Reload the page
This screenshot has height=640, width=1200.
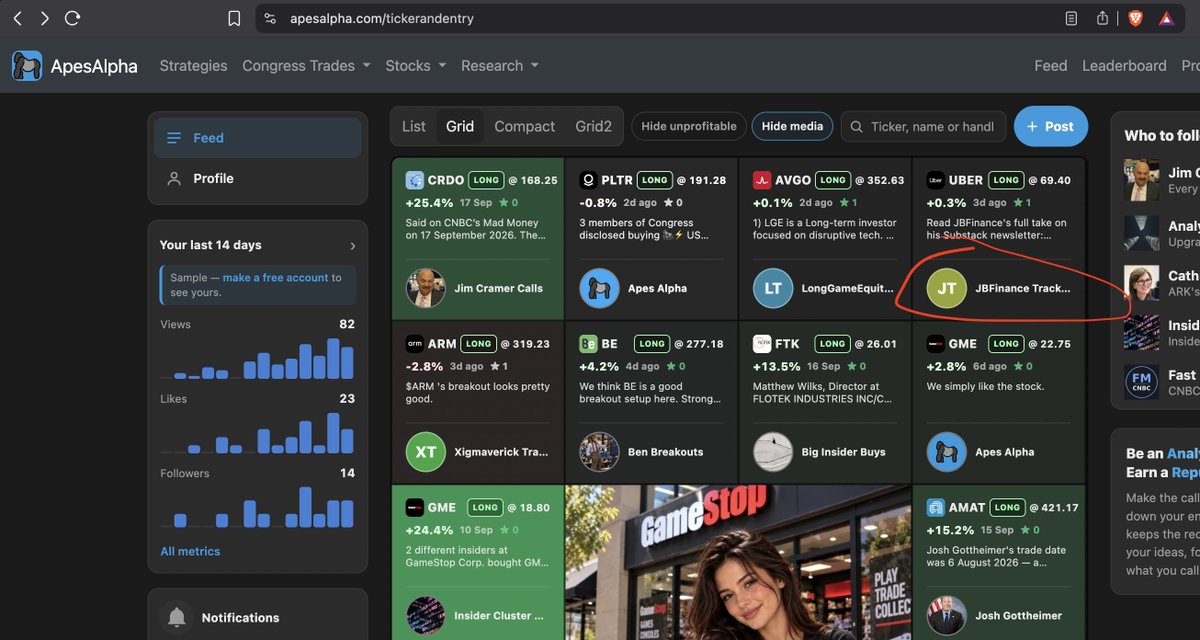72,18
